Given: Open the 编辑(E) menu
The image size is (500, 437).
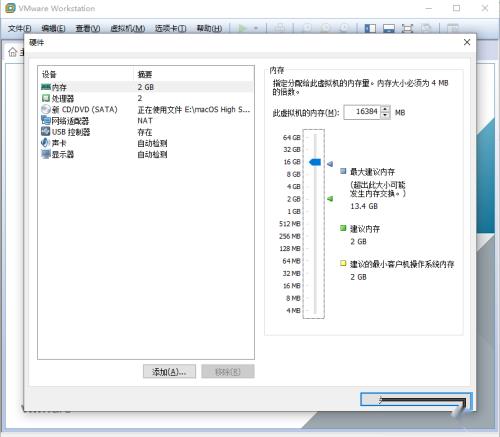Looking at the screenshot, I should pos(53,29).
